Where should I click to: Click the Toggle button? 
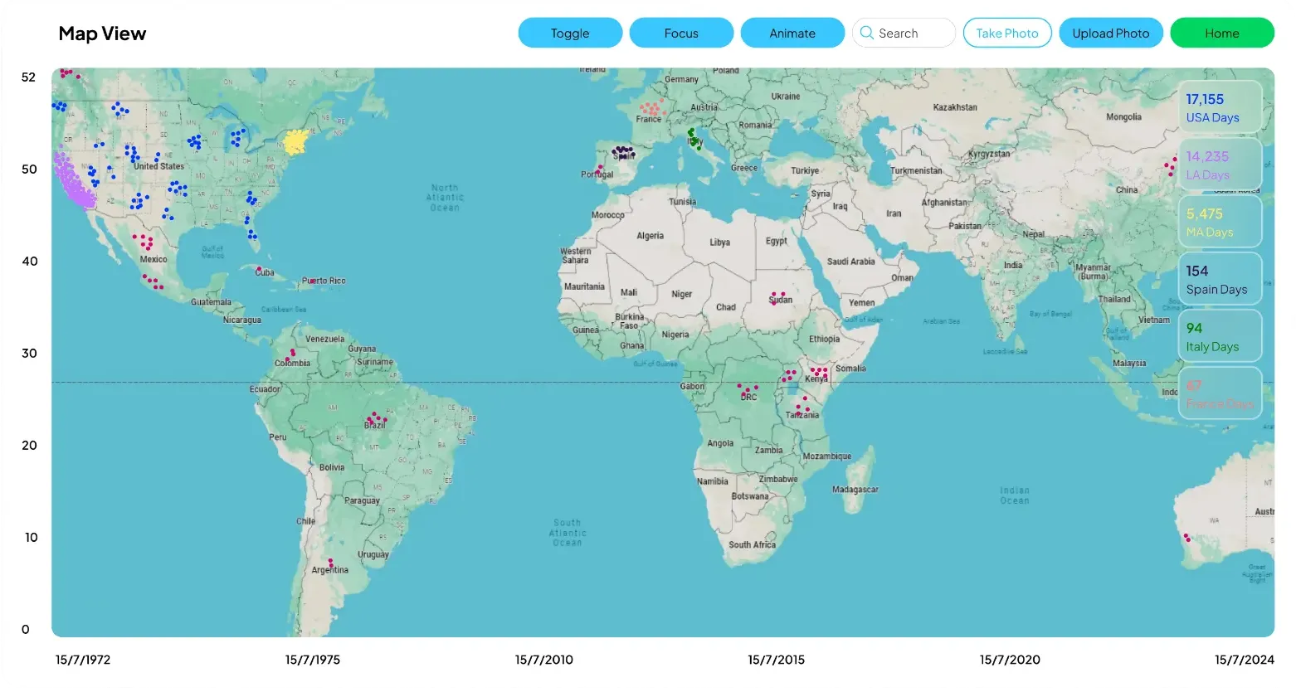(570, 33)
